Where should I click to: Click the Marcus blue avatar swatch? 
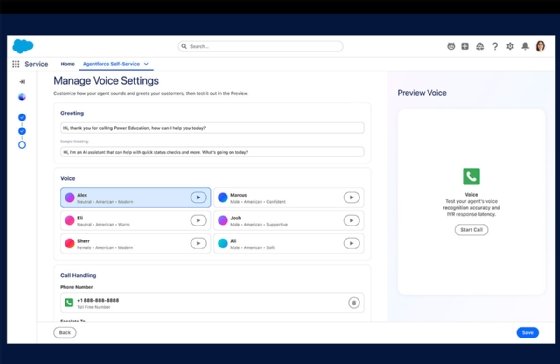(223, 198)
